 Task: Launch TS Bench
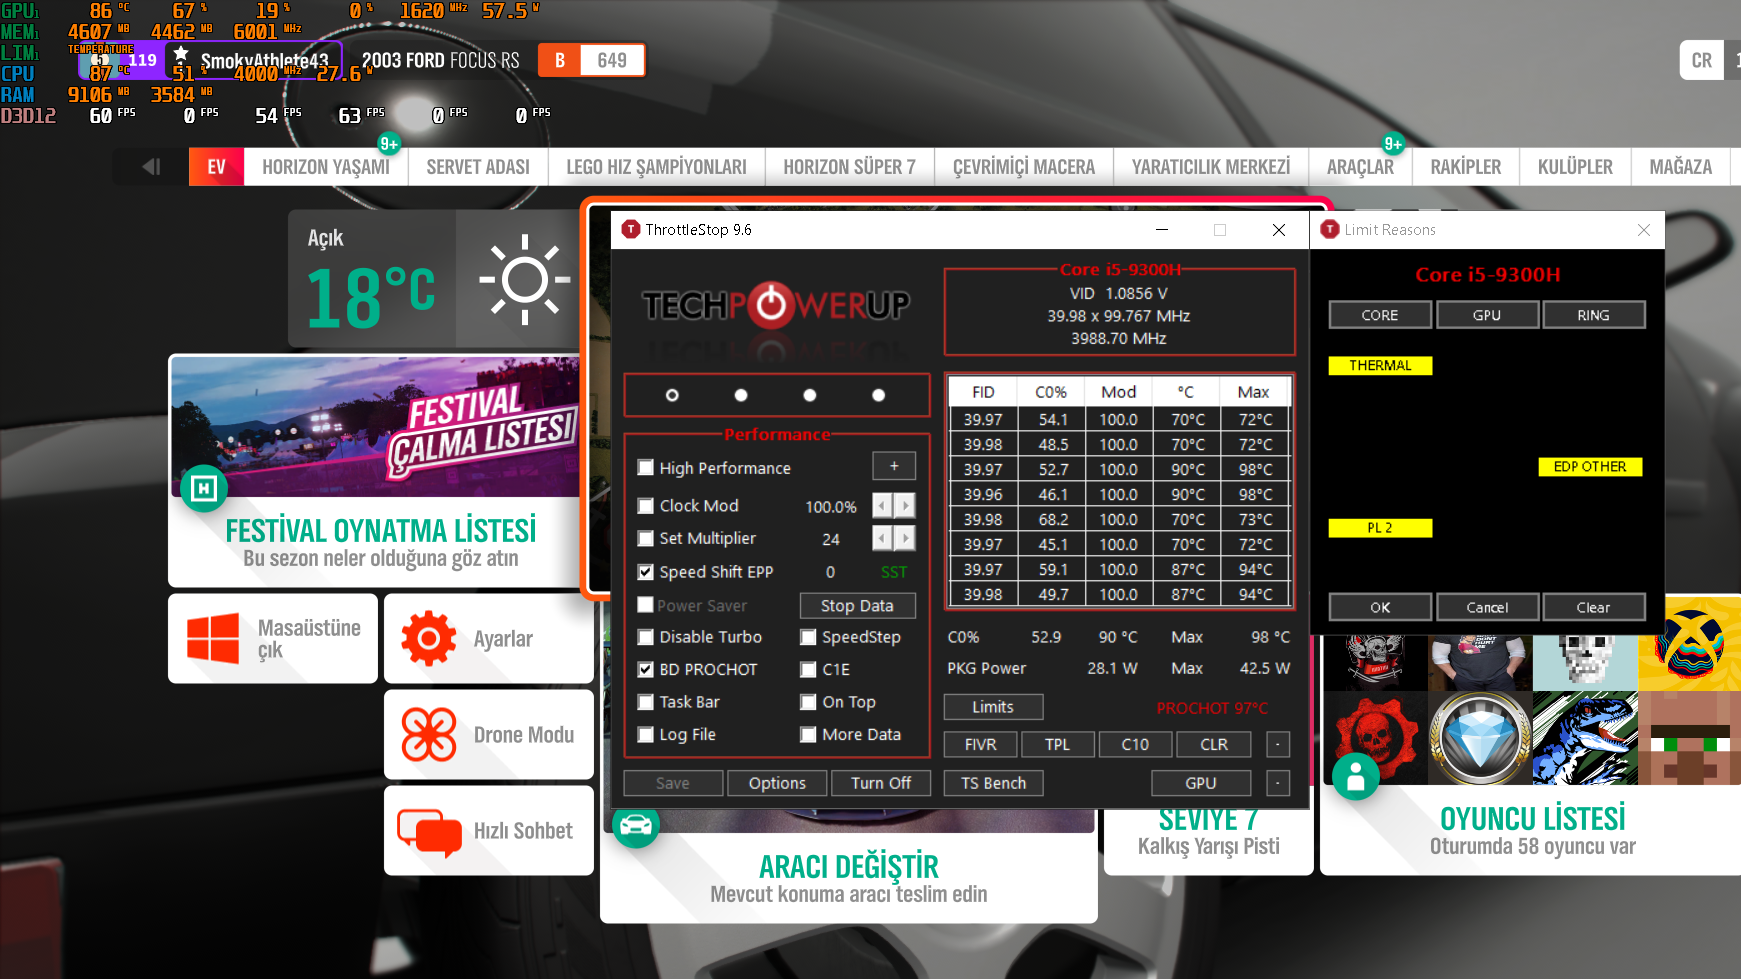click(994, 783)
